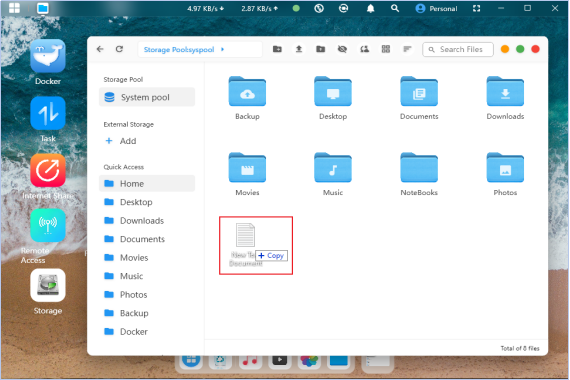
Task: Switch to grid view layout icon
Action: (x=386, y=49)
